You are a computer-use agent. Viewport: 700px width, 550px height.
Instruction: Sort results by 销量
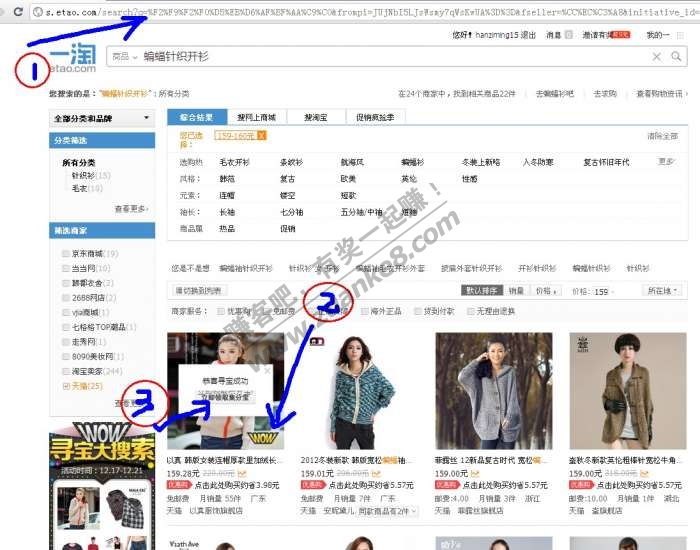[516, 291]
